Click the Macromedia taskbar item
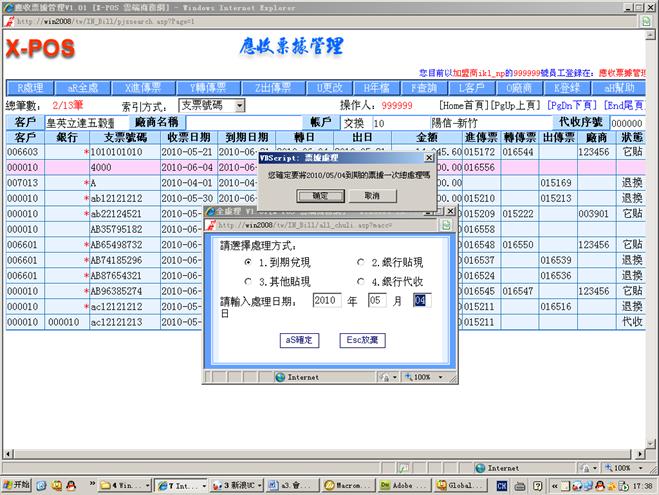 pyautogui.click(x=348, y=485)
